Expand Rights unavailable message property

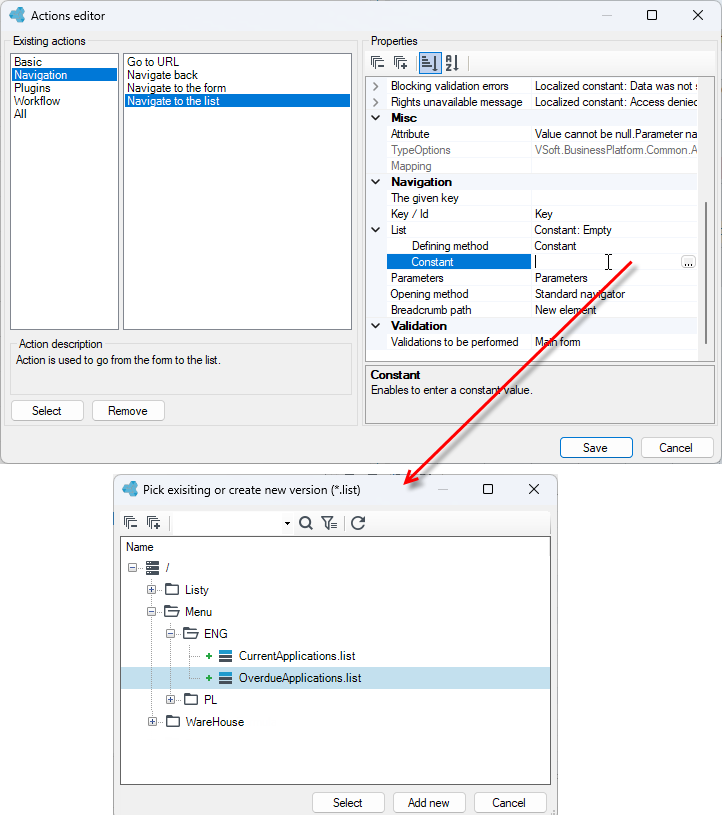tap(376, 102)
